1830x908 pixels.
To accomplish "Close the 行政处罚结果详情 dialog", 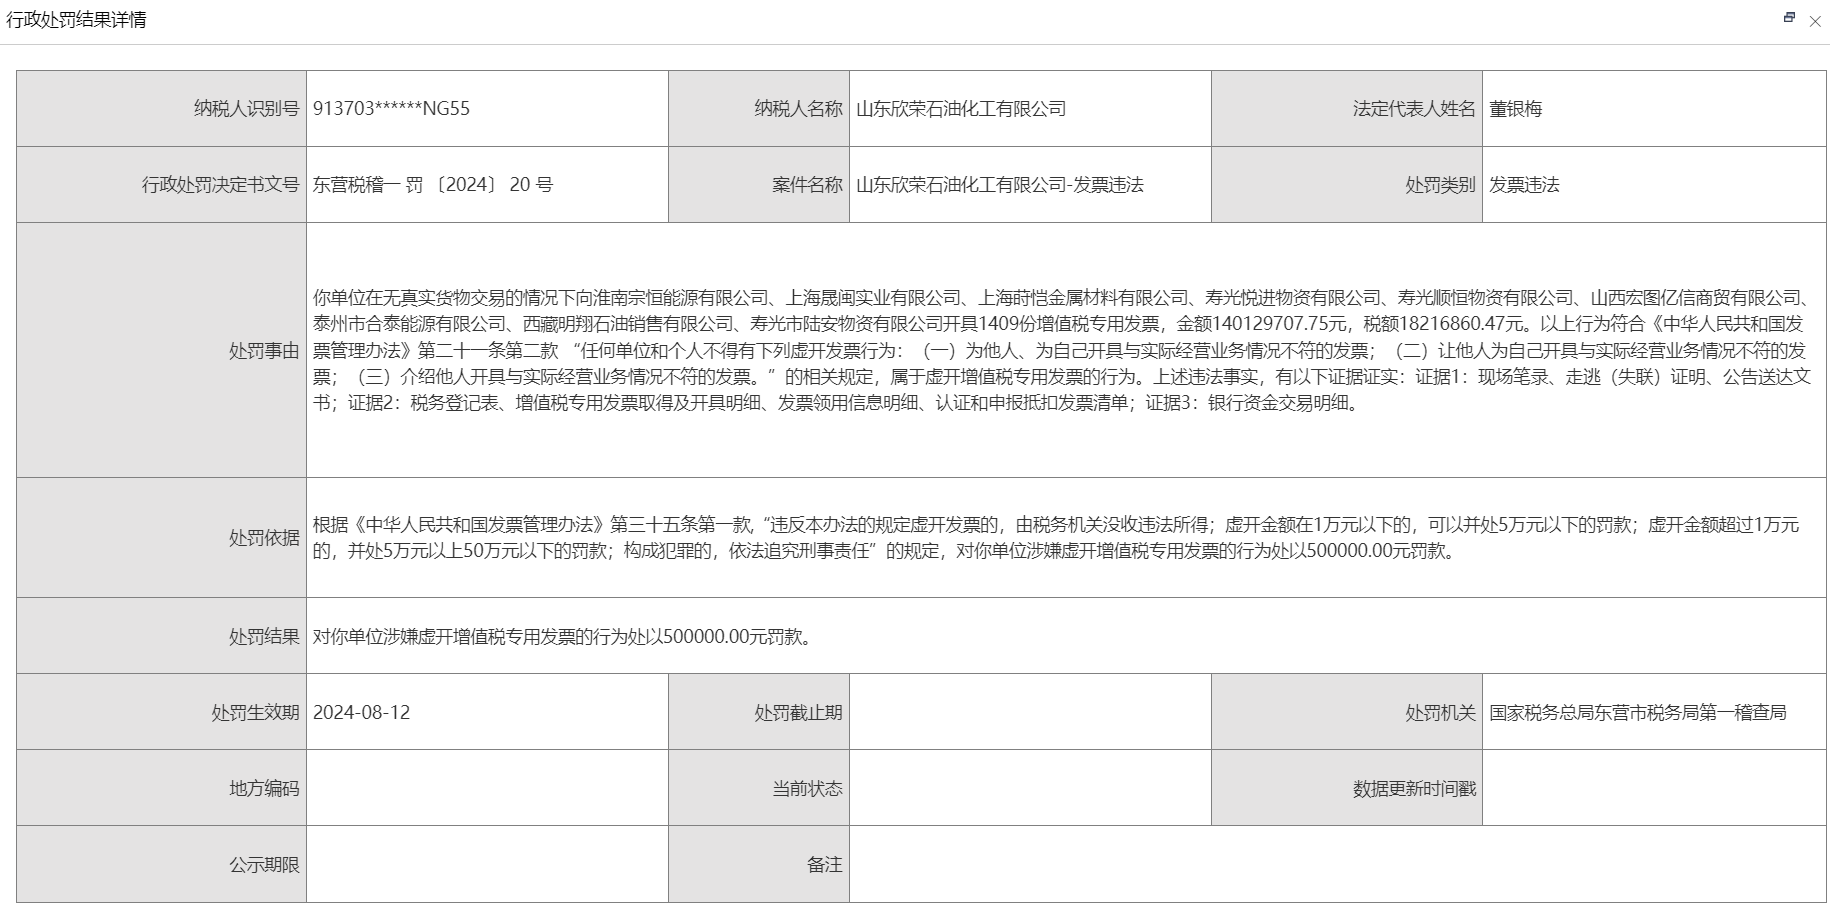I will pos(1815,21).
